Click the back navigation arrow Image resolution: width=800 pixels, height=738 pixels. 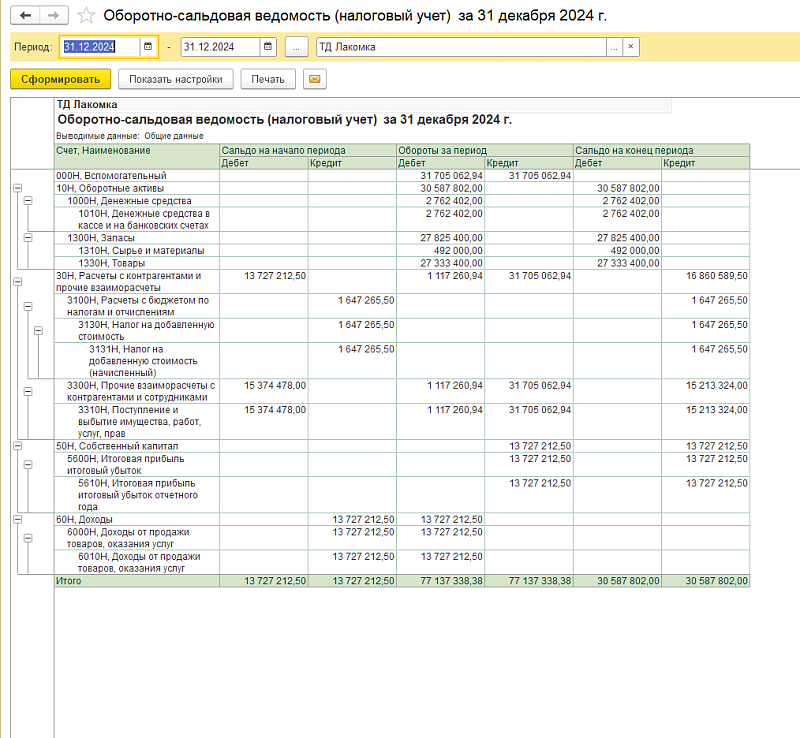pyautogui.click(x=25, y=16)
